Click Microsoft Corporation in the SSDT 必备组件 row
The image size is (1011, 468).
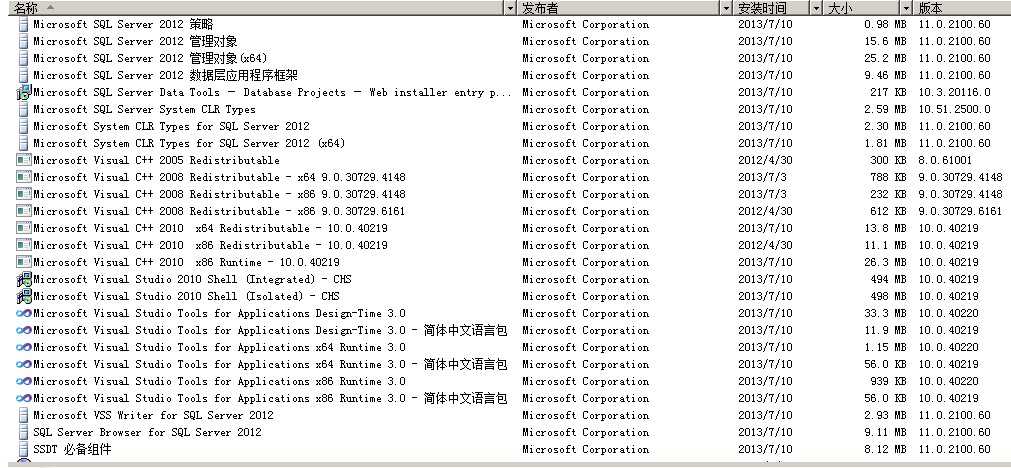pyautogui.click(x=585, y=450)
